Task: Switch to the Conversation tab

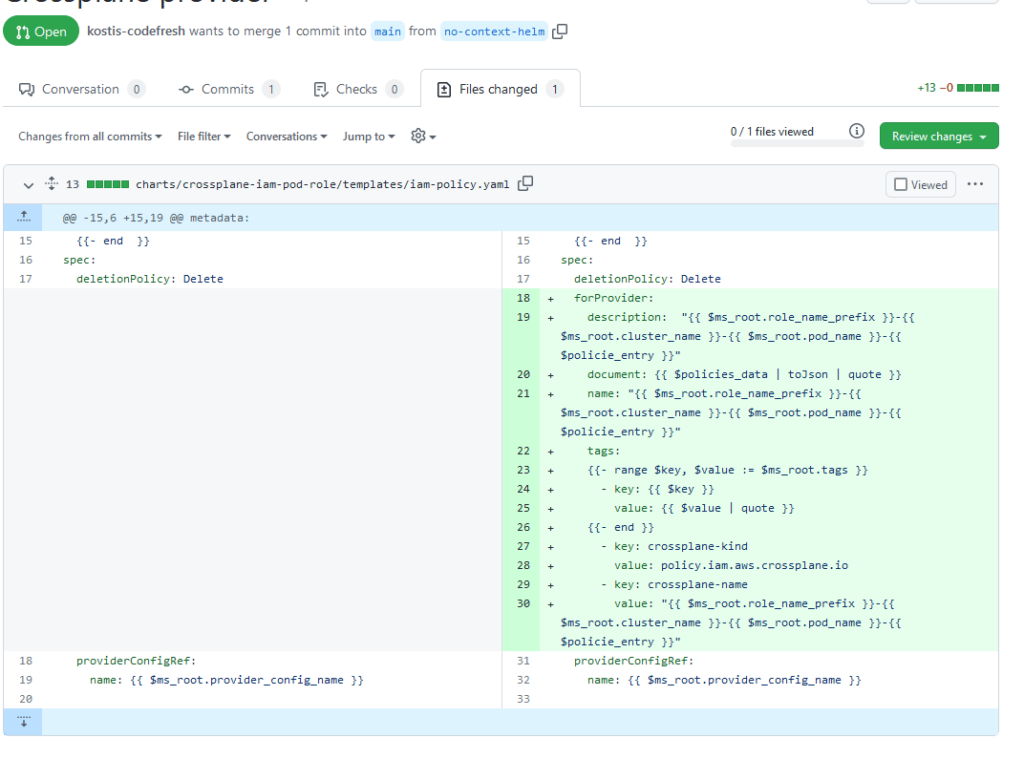Action: coord(82,89)
